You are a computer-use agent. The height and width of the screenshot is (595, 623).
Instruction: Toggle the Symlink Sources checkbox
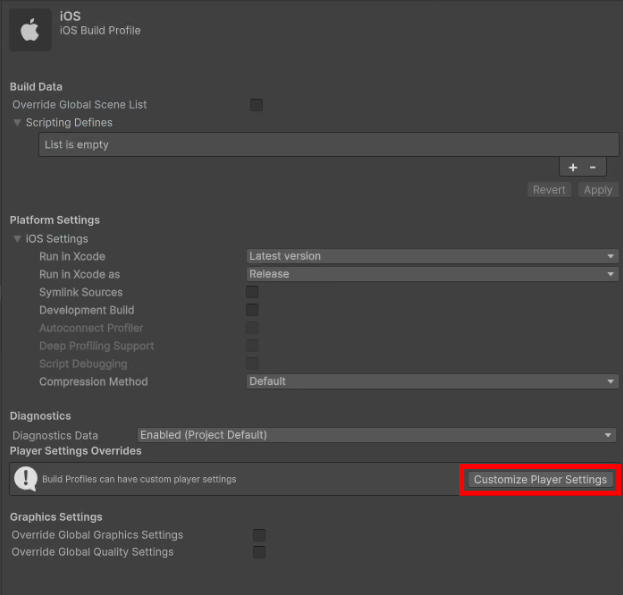click(x=252, y=292)
